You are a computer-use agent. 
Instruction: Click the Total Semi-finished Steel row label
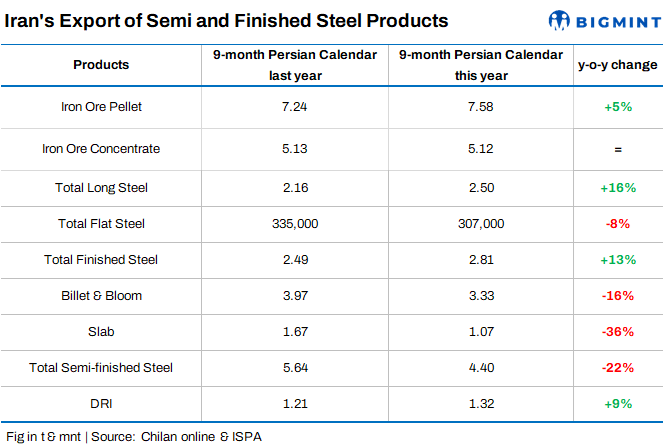coord(101,368)
